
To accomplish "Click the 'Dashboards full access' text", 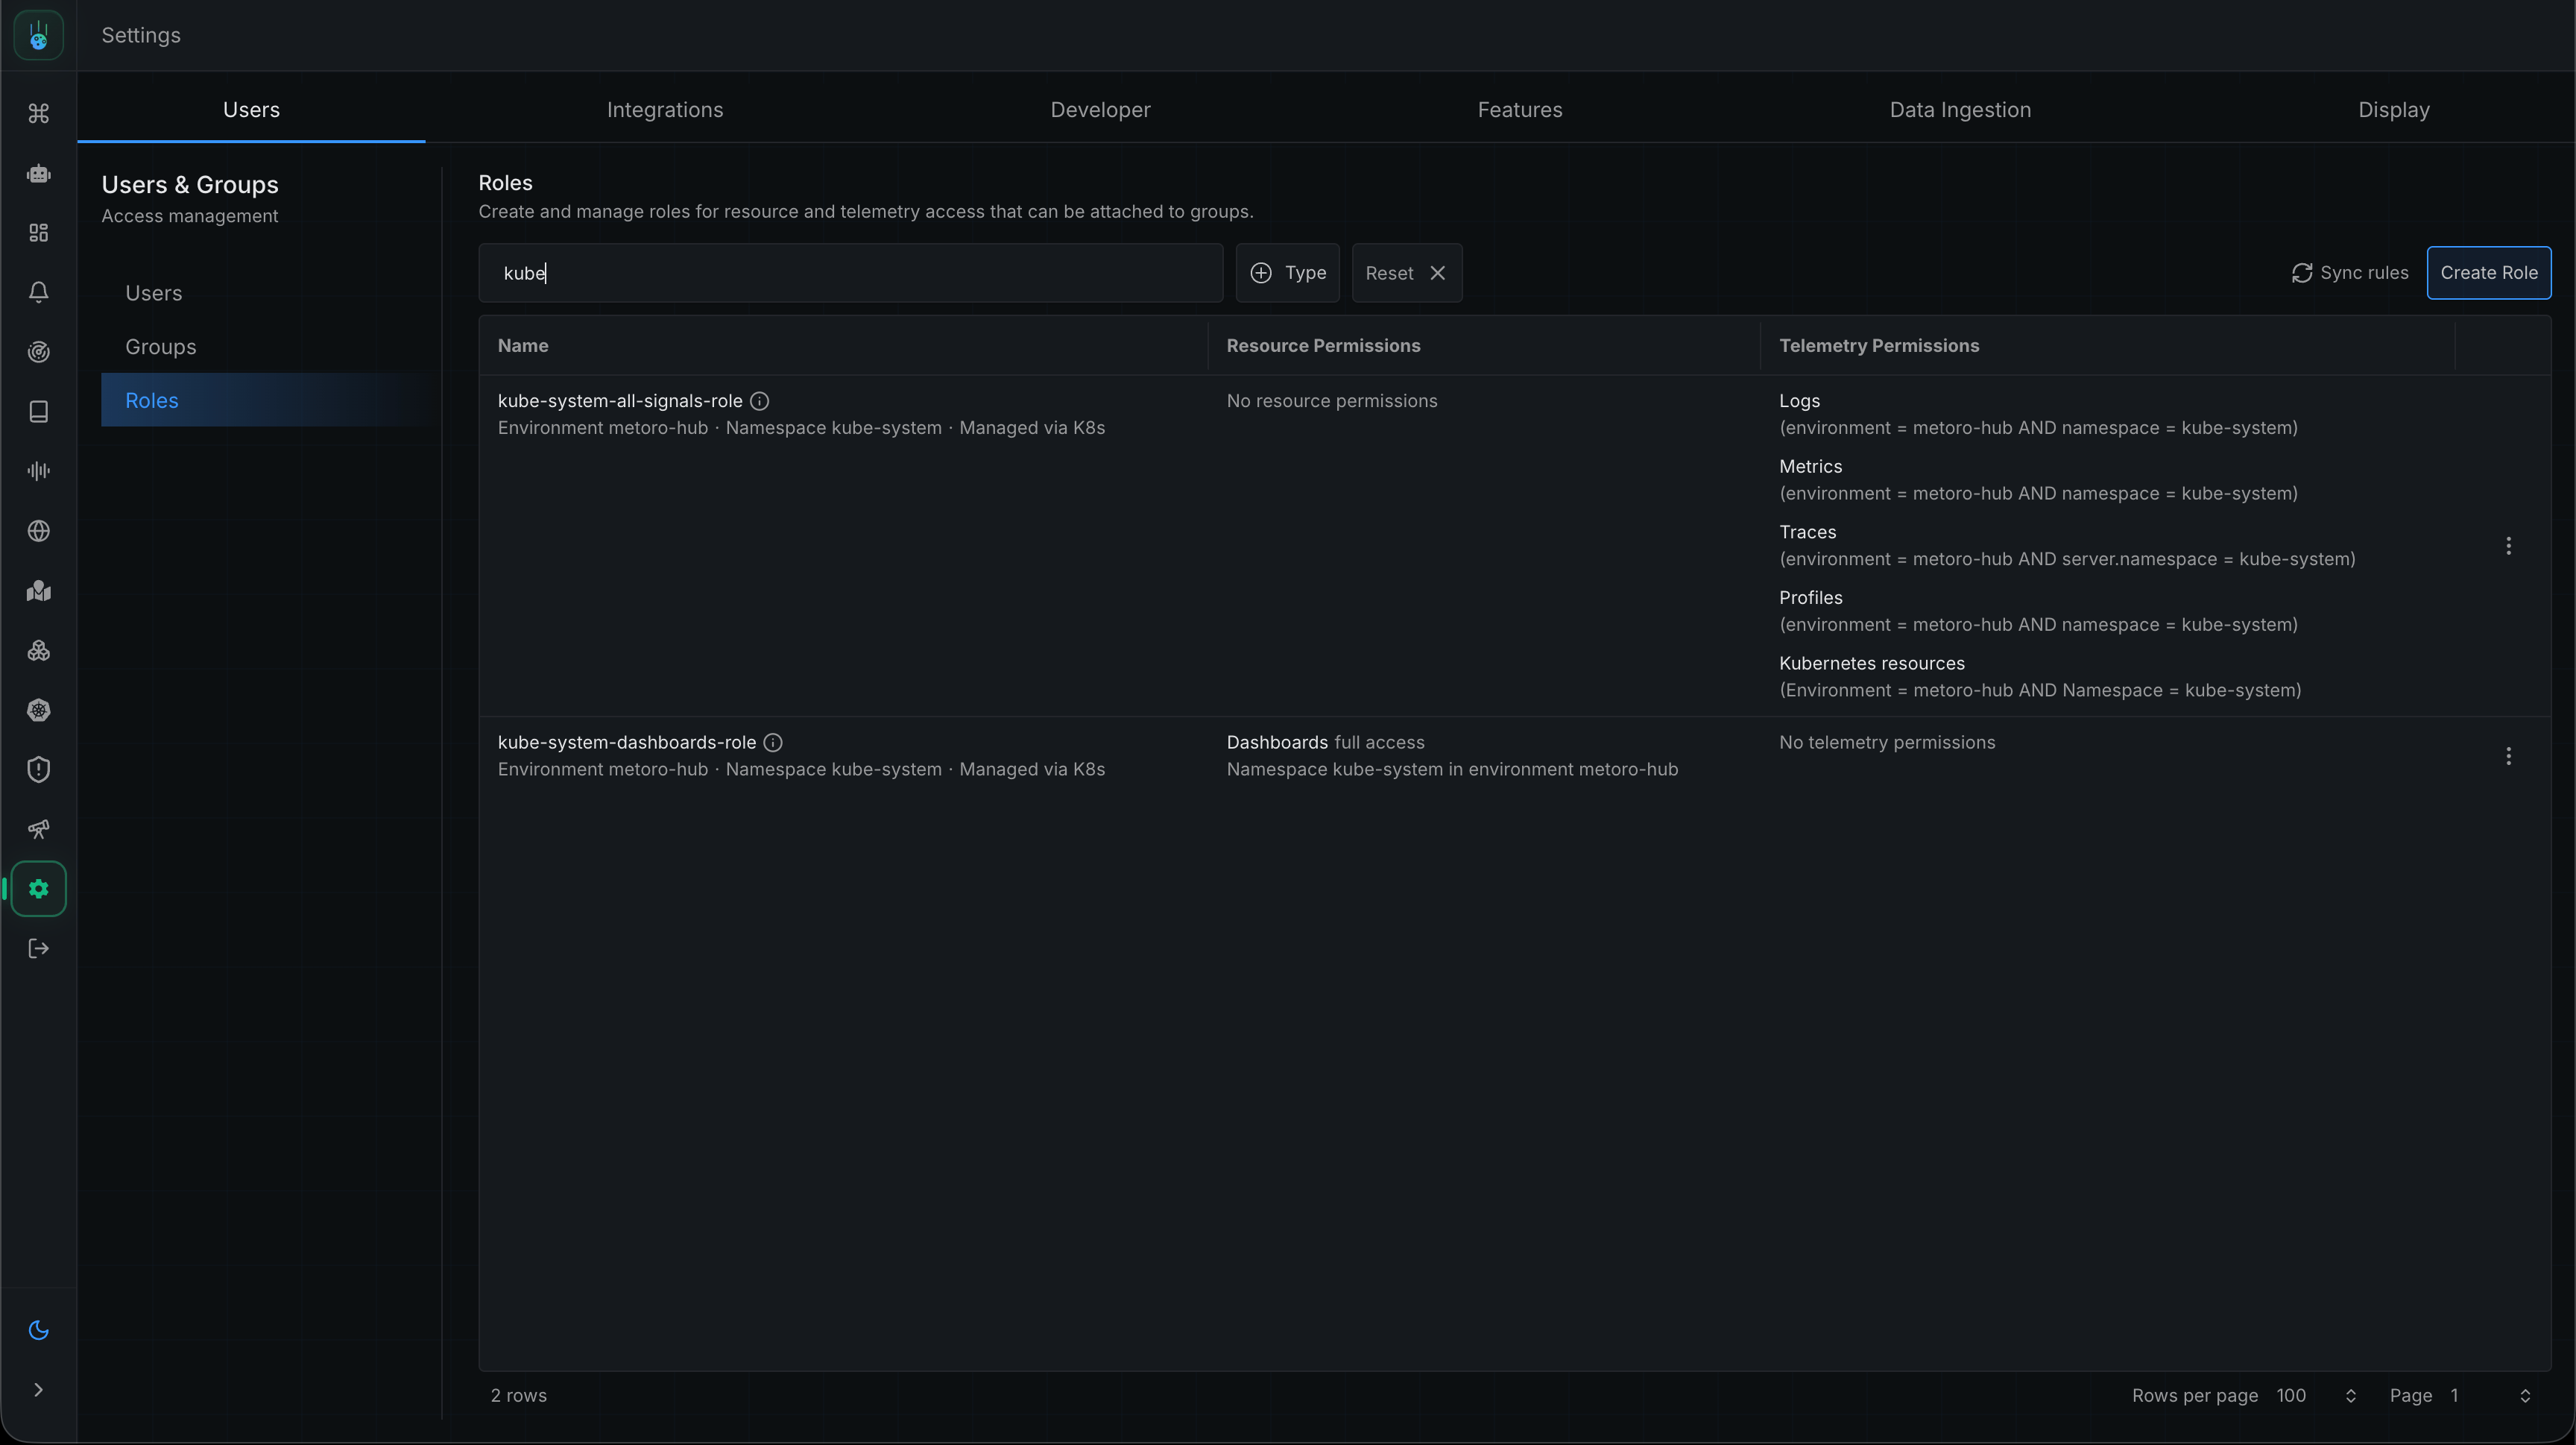I will click(1325, 743).
